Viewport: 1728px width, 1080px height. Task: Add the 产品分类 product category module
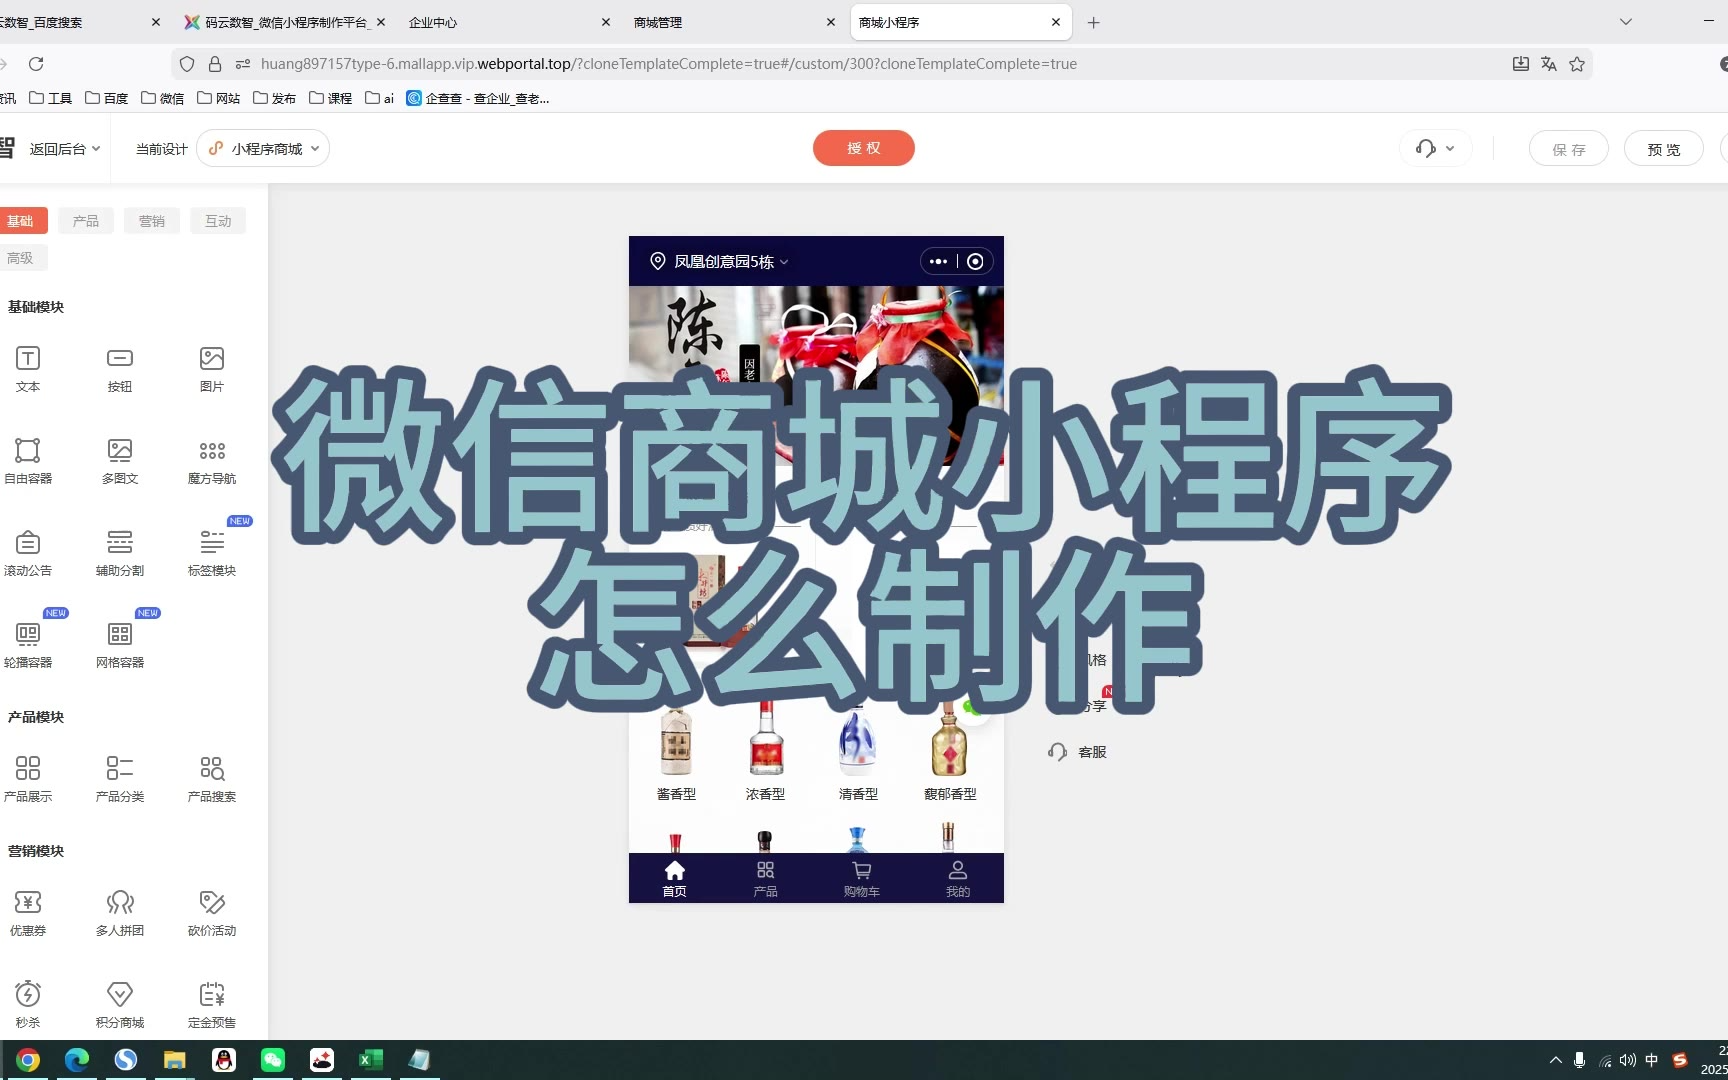tap(120, 778)
